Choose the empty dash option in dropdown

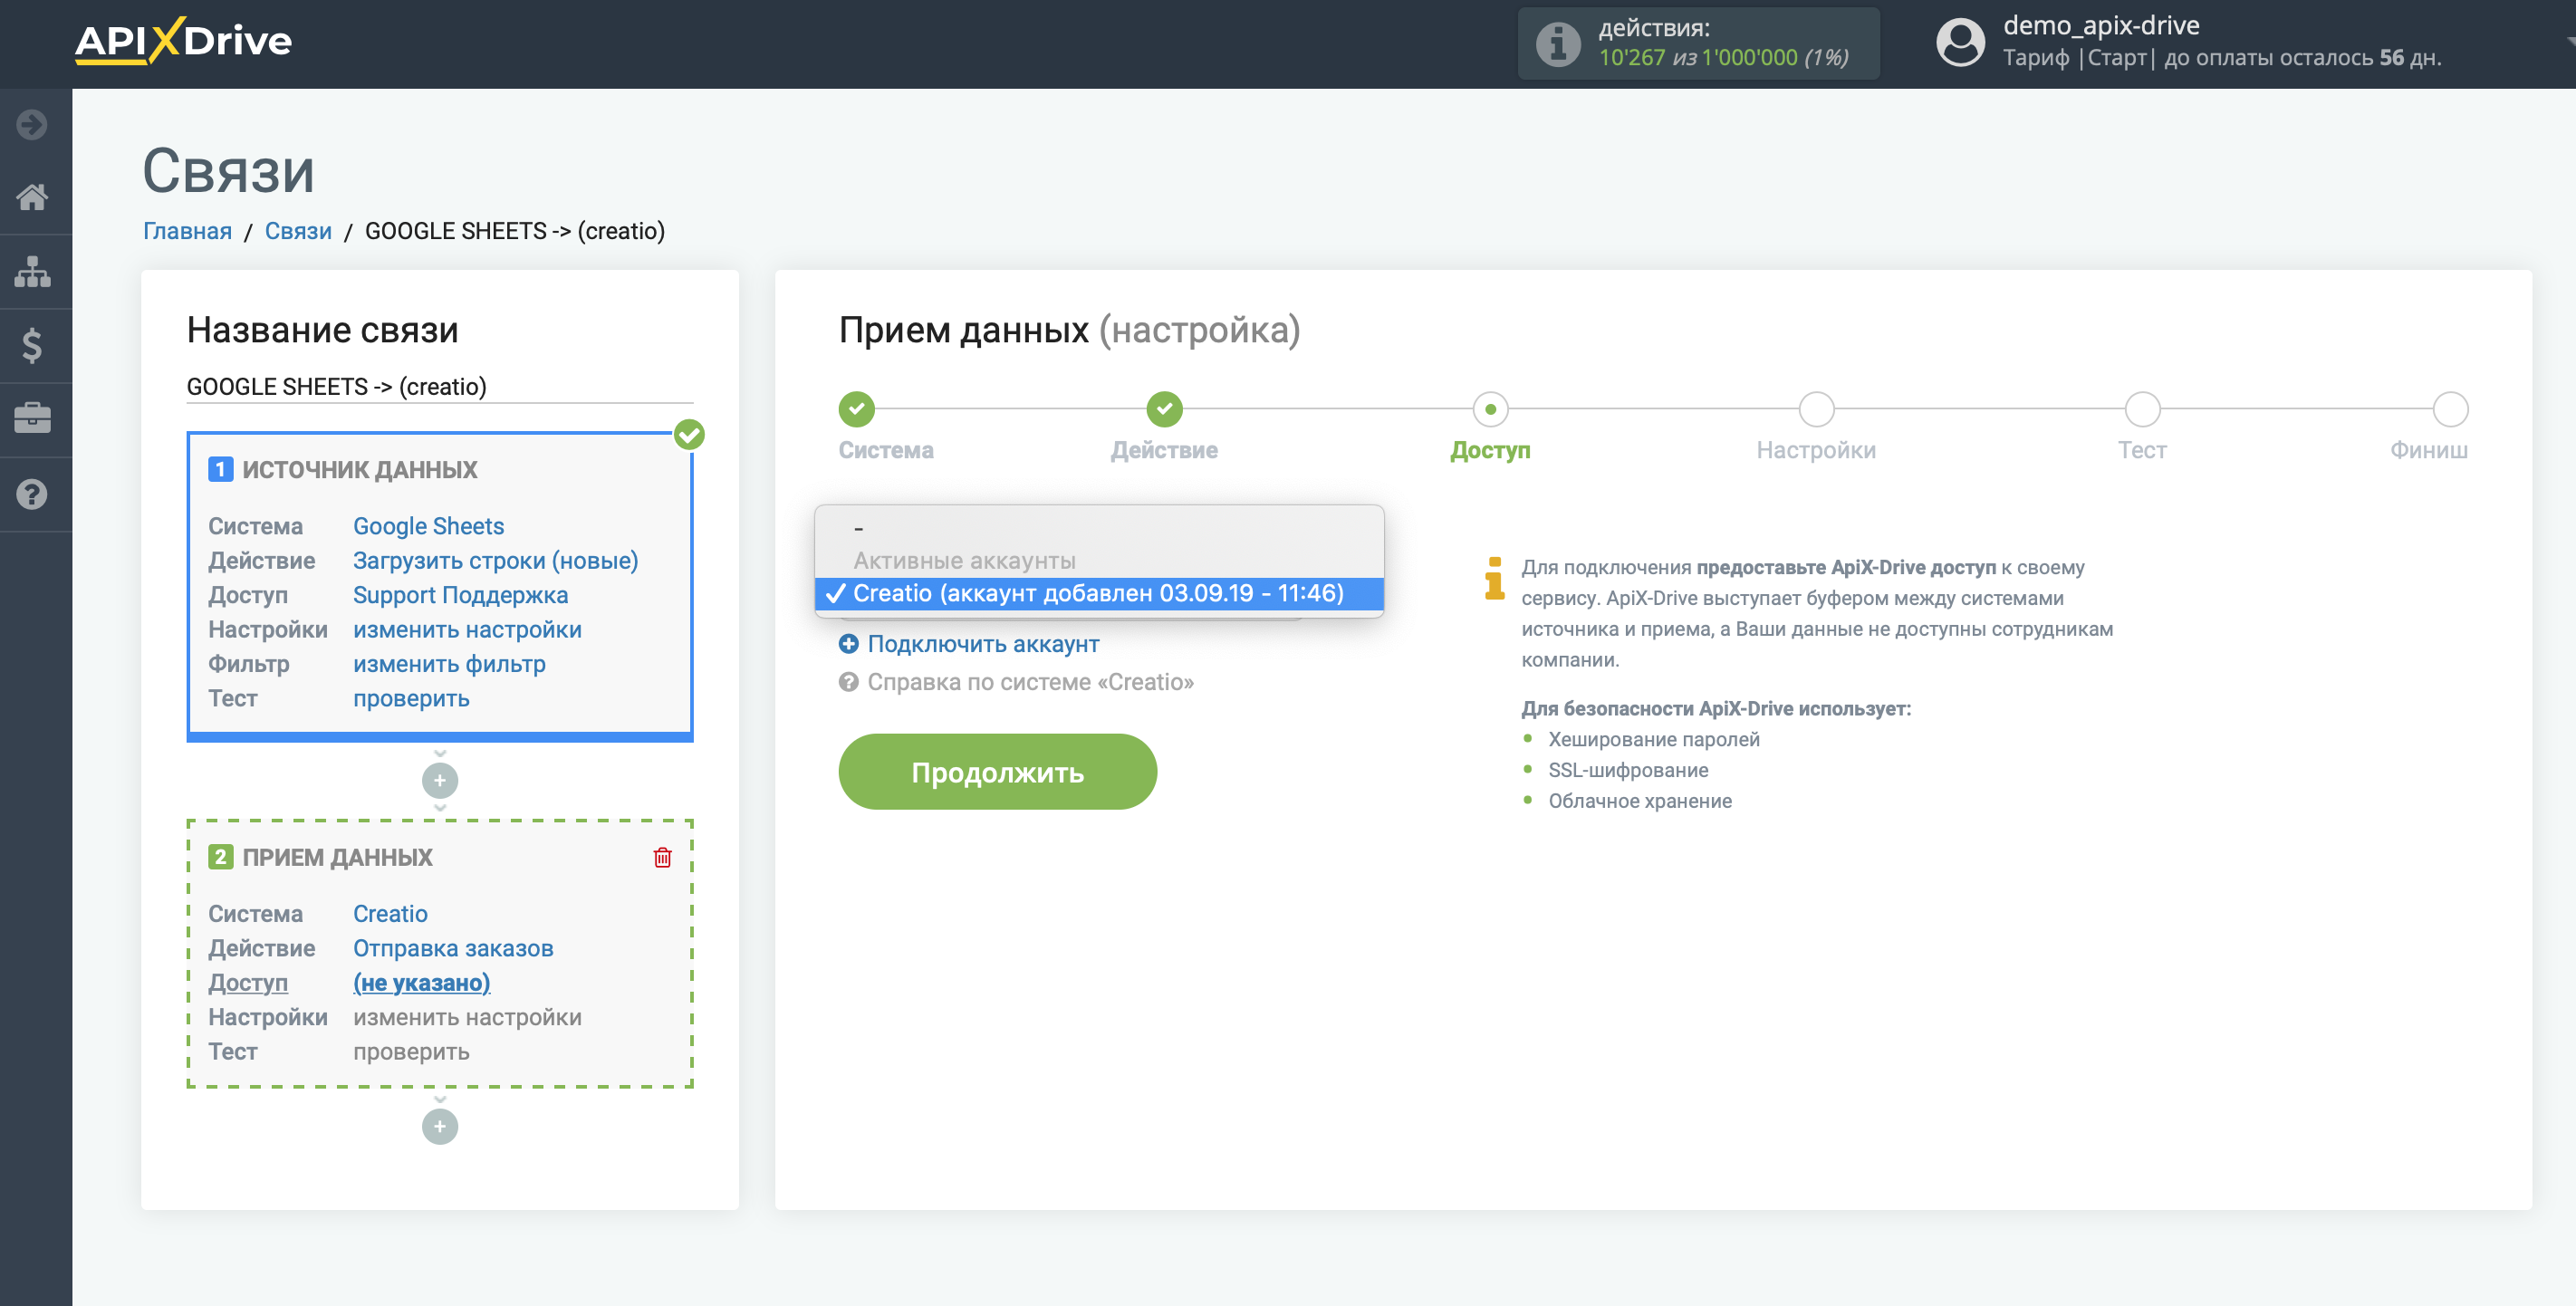point(1099,527)
